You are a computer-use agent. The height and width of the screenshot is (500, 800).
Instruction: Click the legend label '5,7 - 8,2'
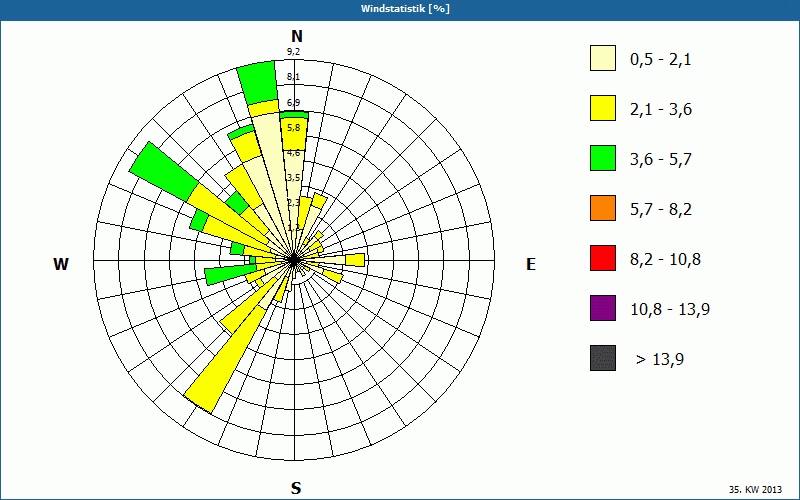(x=661, y=210)
